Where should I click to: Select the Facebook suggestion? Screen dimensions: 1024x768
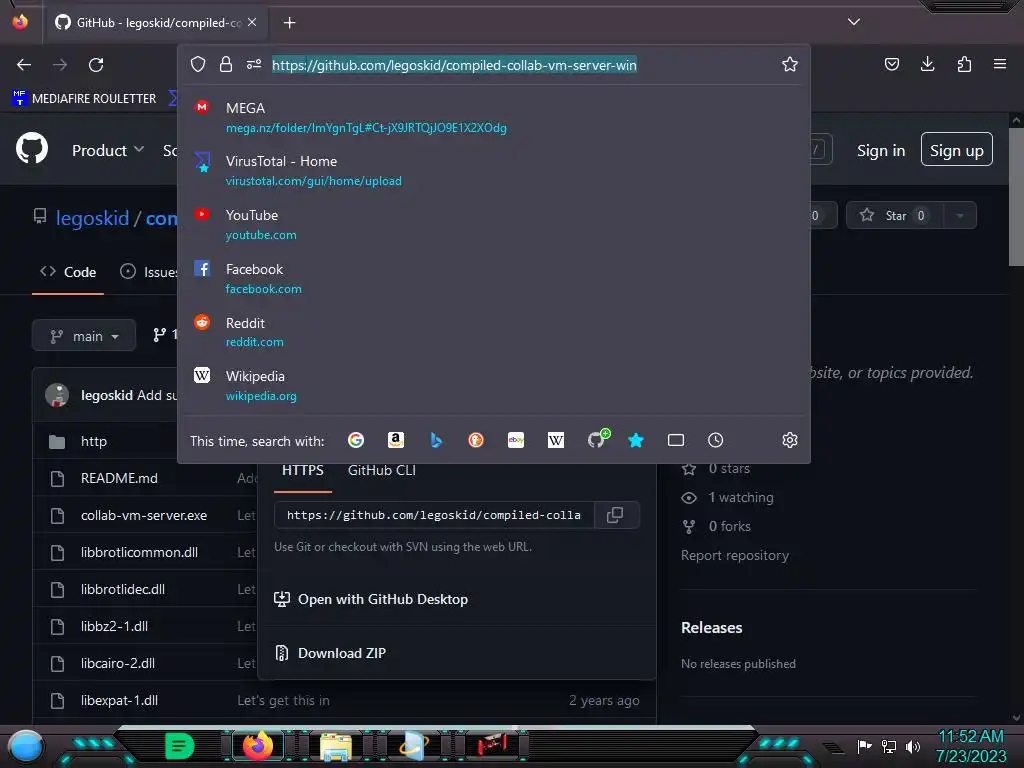(x=494, y=279)
